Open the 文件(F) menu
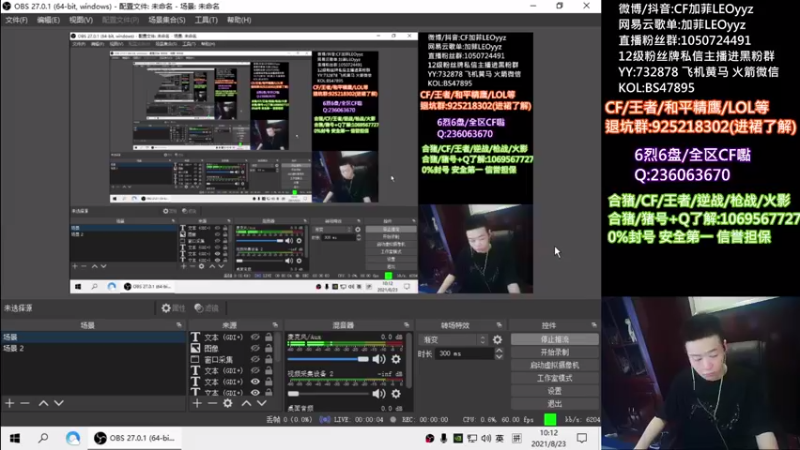800x450 pixels. (x=16, y=20)
